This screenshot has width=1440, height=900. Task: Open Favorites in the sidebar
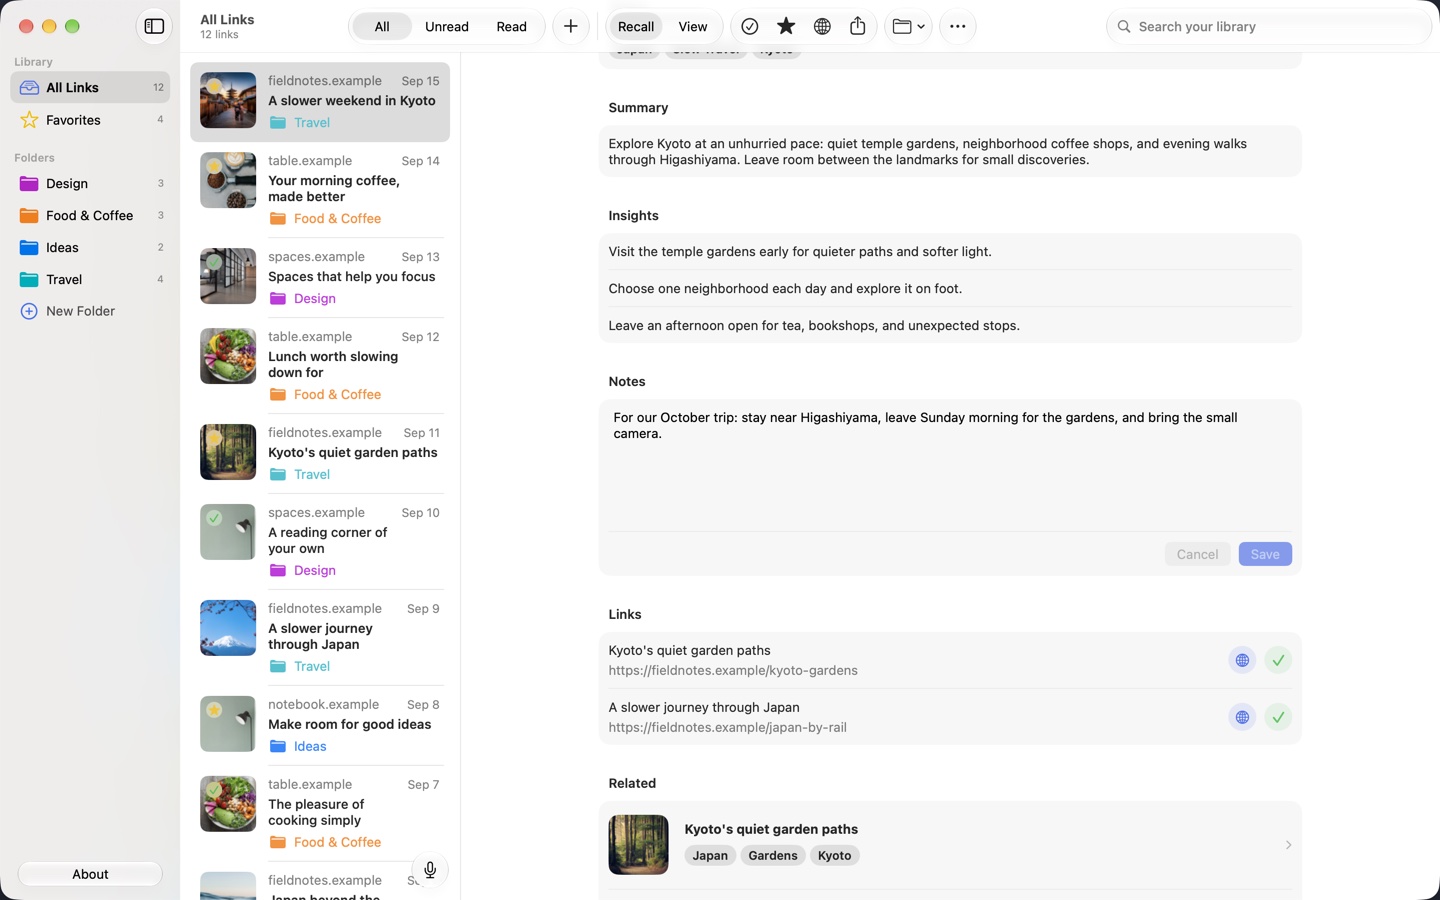[90, 120]
